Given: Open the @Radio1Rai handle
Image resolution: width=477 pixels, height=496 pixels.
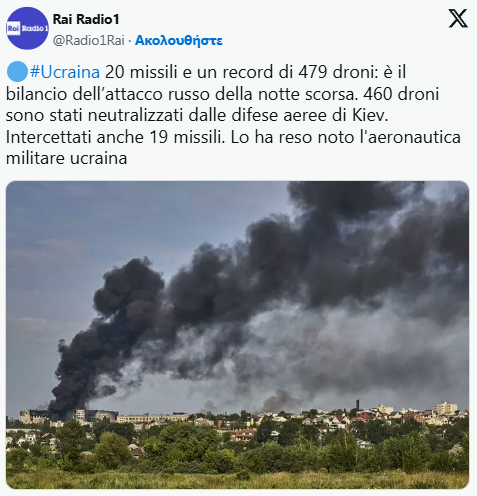Looking at the screenshot, I should pos(89,40).
